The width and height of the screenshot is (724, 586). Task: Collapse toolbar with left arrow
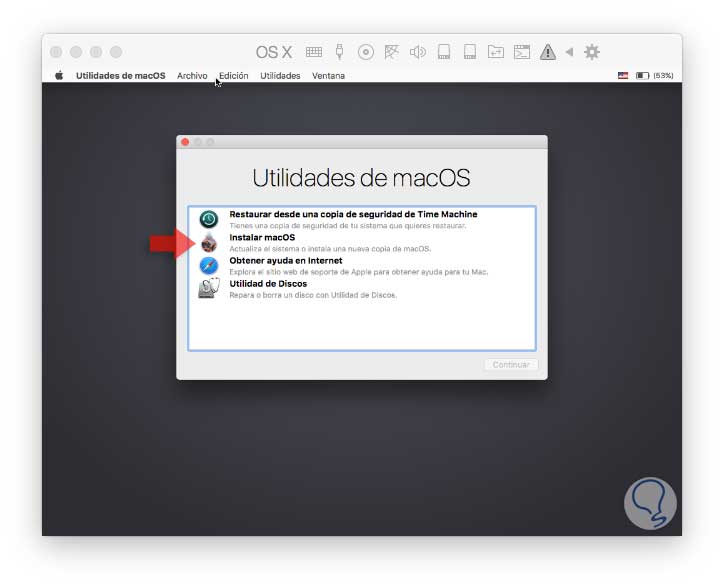tap(570, 52)
